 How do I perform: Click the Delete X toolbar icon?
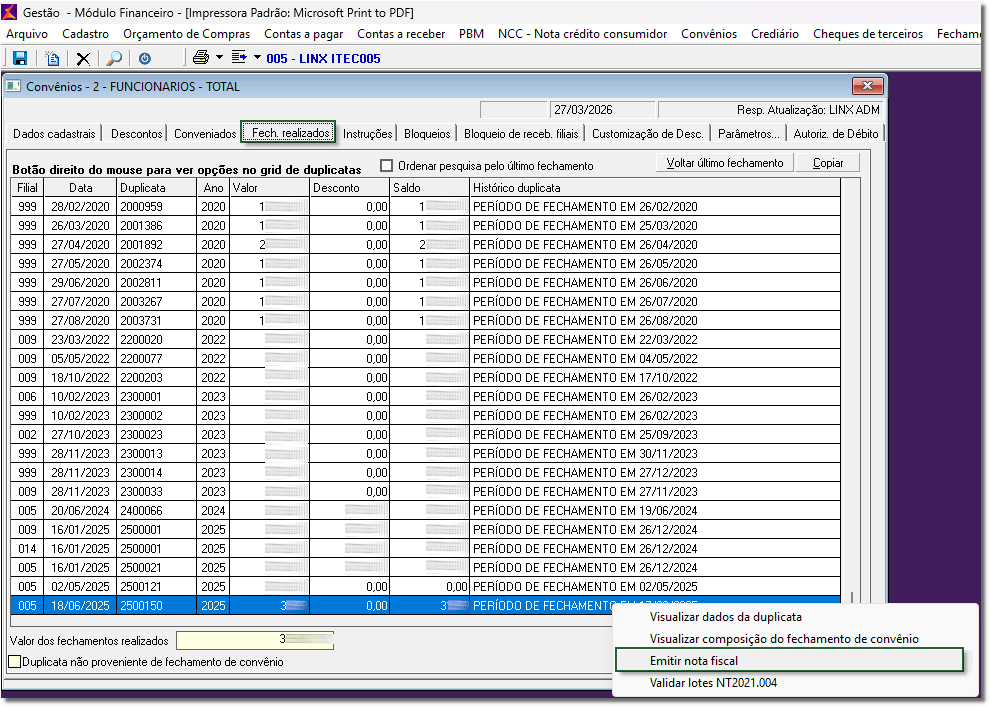coord(83,59)
